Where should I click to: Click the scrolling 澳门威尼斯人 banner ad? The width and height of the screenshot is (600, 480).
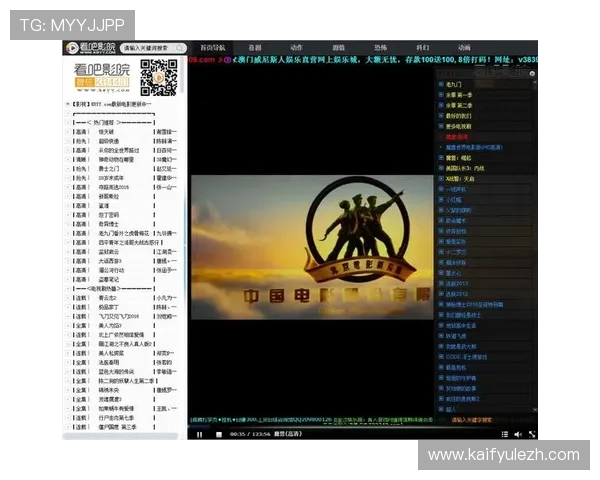pos(362,60)
